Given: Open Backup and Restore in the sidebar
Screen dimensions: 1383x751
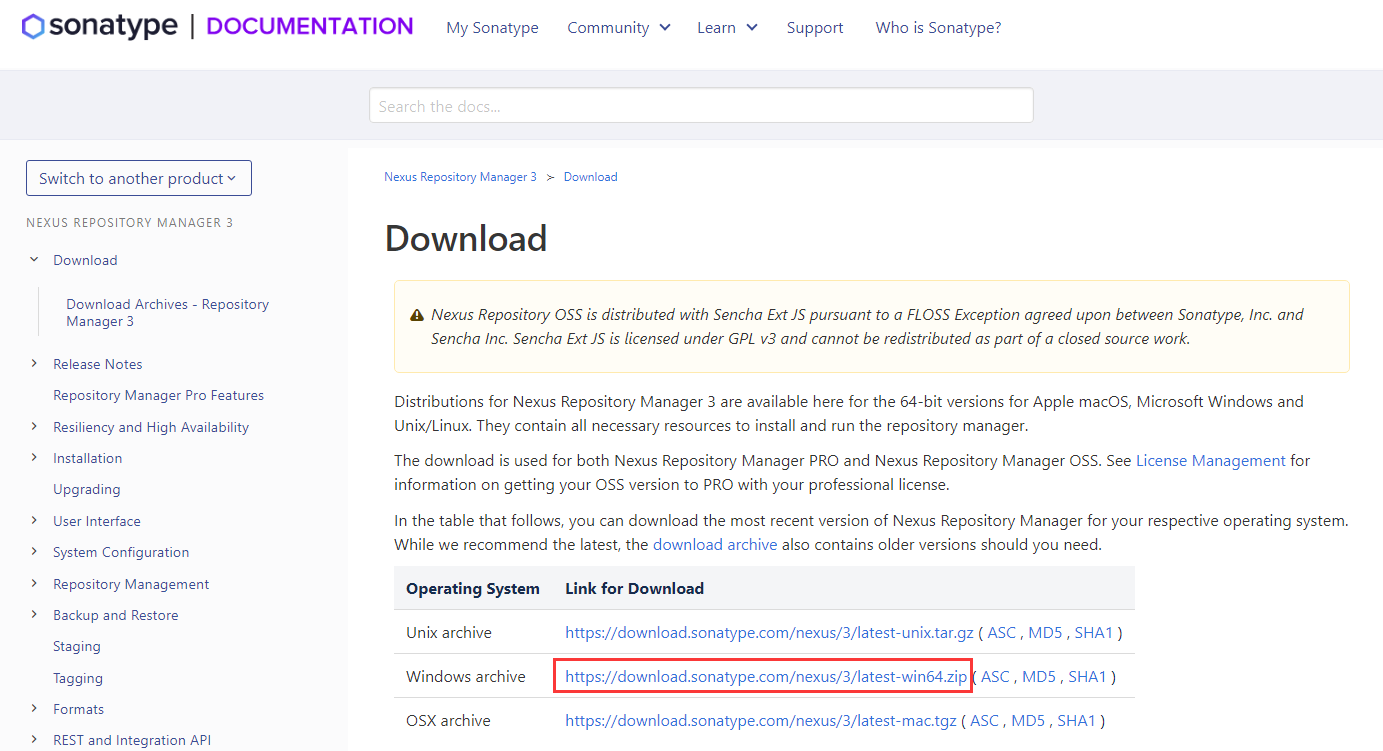Looking at the screenshot, I should tap(116, 615).
